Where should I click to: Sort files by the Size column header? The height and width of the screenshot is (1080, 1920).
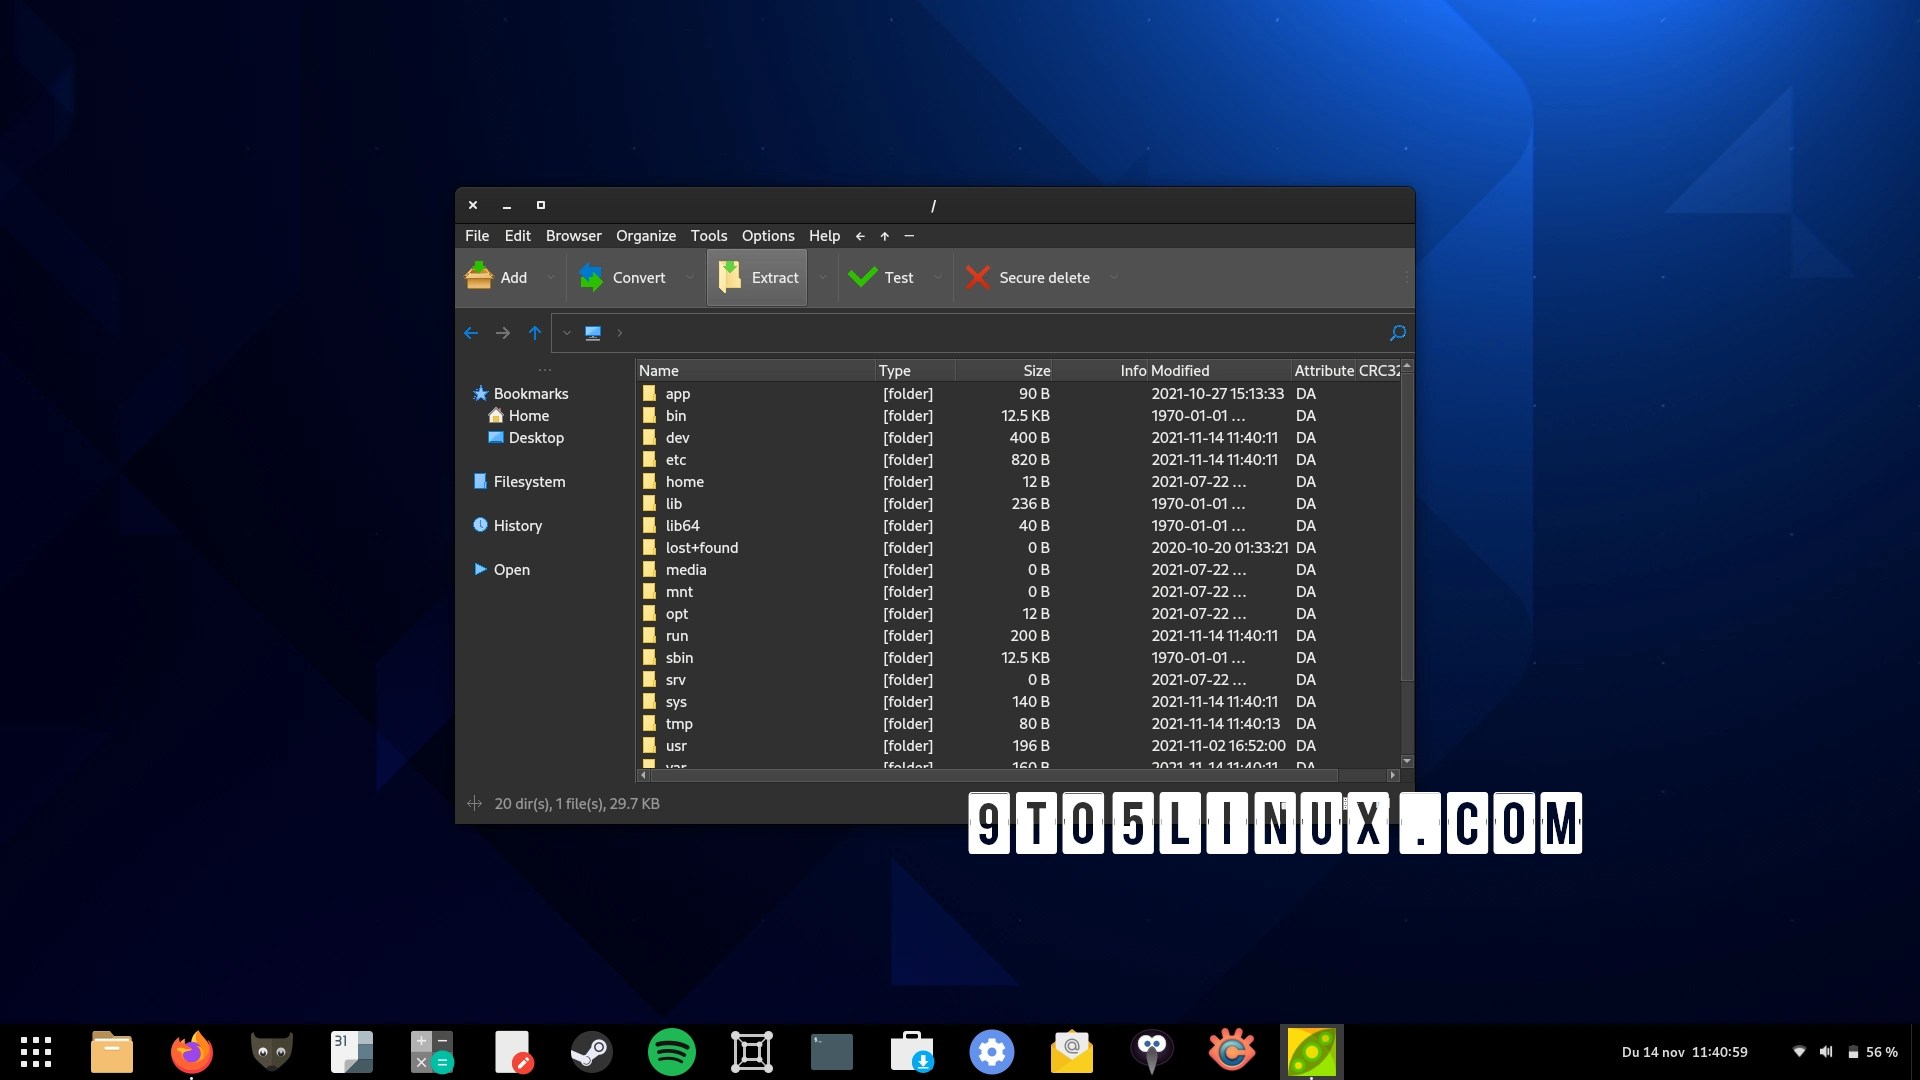[1035, 370]
